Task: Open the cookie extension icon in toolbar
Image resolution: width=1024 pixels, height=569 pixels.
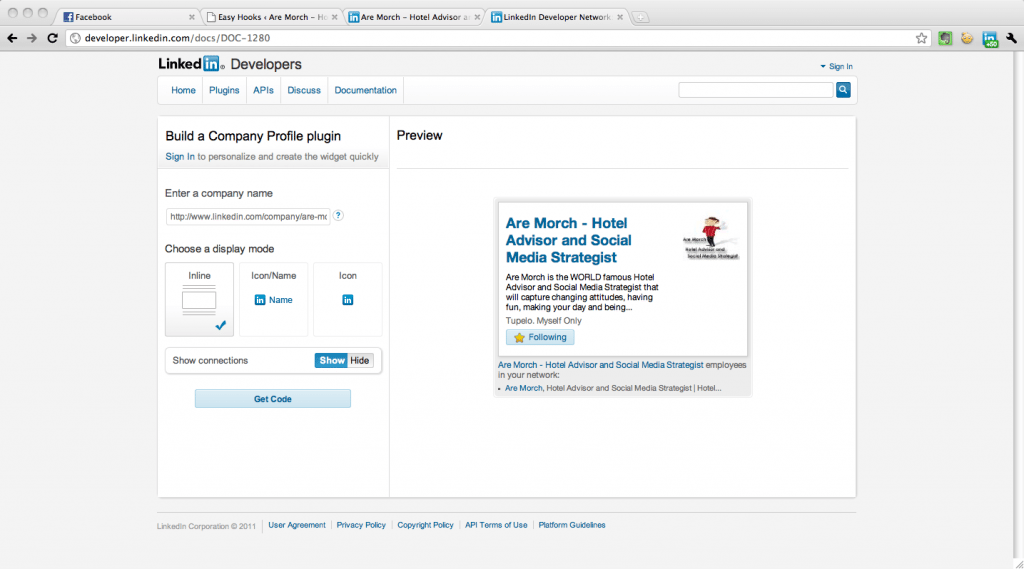Action: [x=967, y=39]
